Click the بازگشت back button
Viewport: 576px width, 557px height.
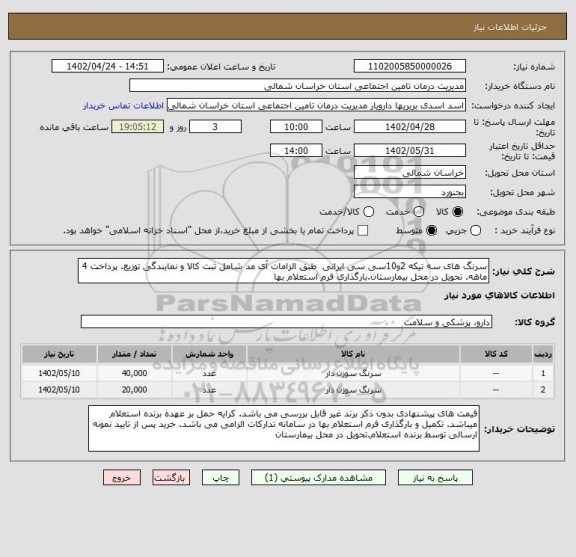coord(171,478)
